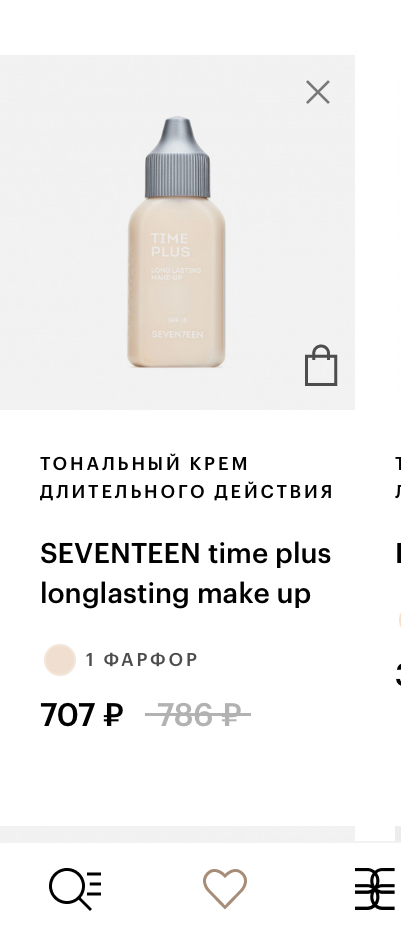Open catalog search magnifier icon
The width and height of the screenshot is (401, 939).
pos(75,889)
